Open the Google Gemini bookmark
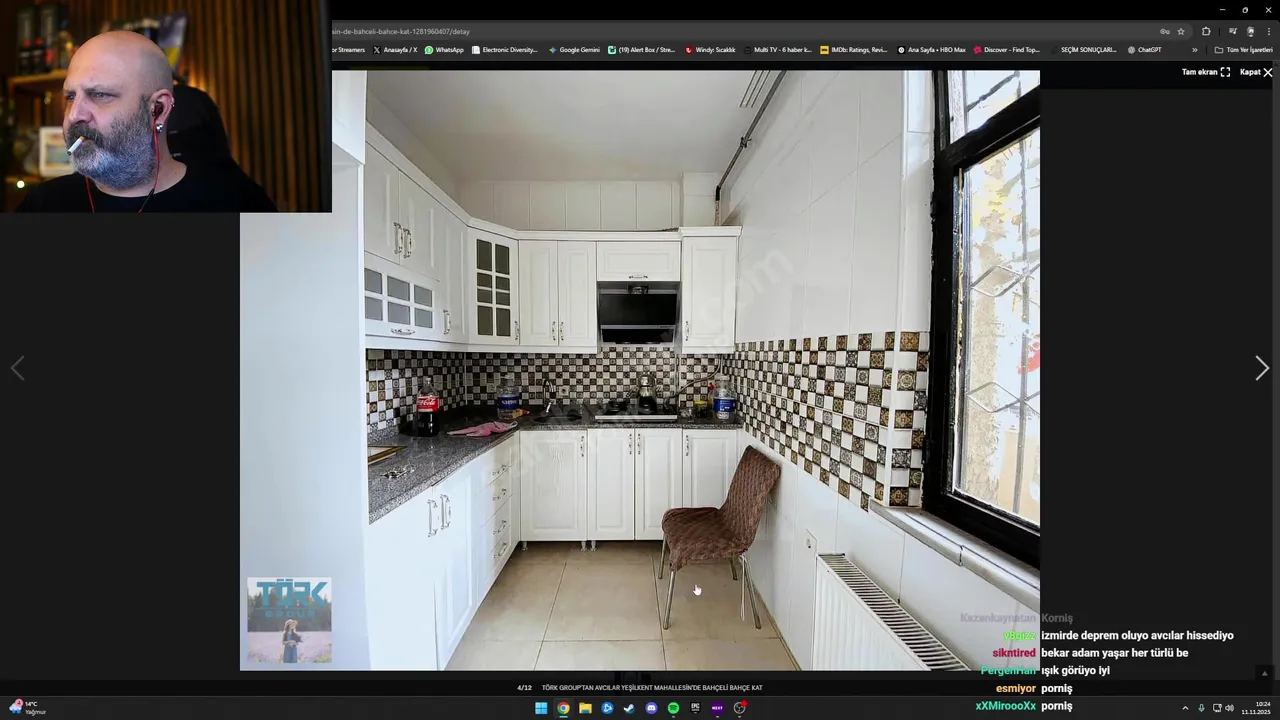The image size is (1280, 720). click(574, 49)
